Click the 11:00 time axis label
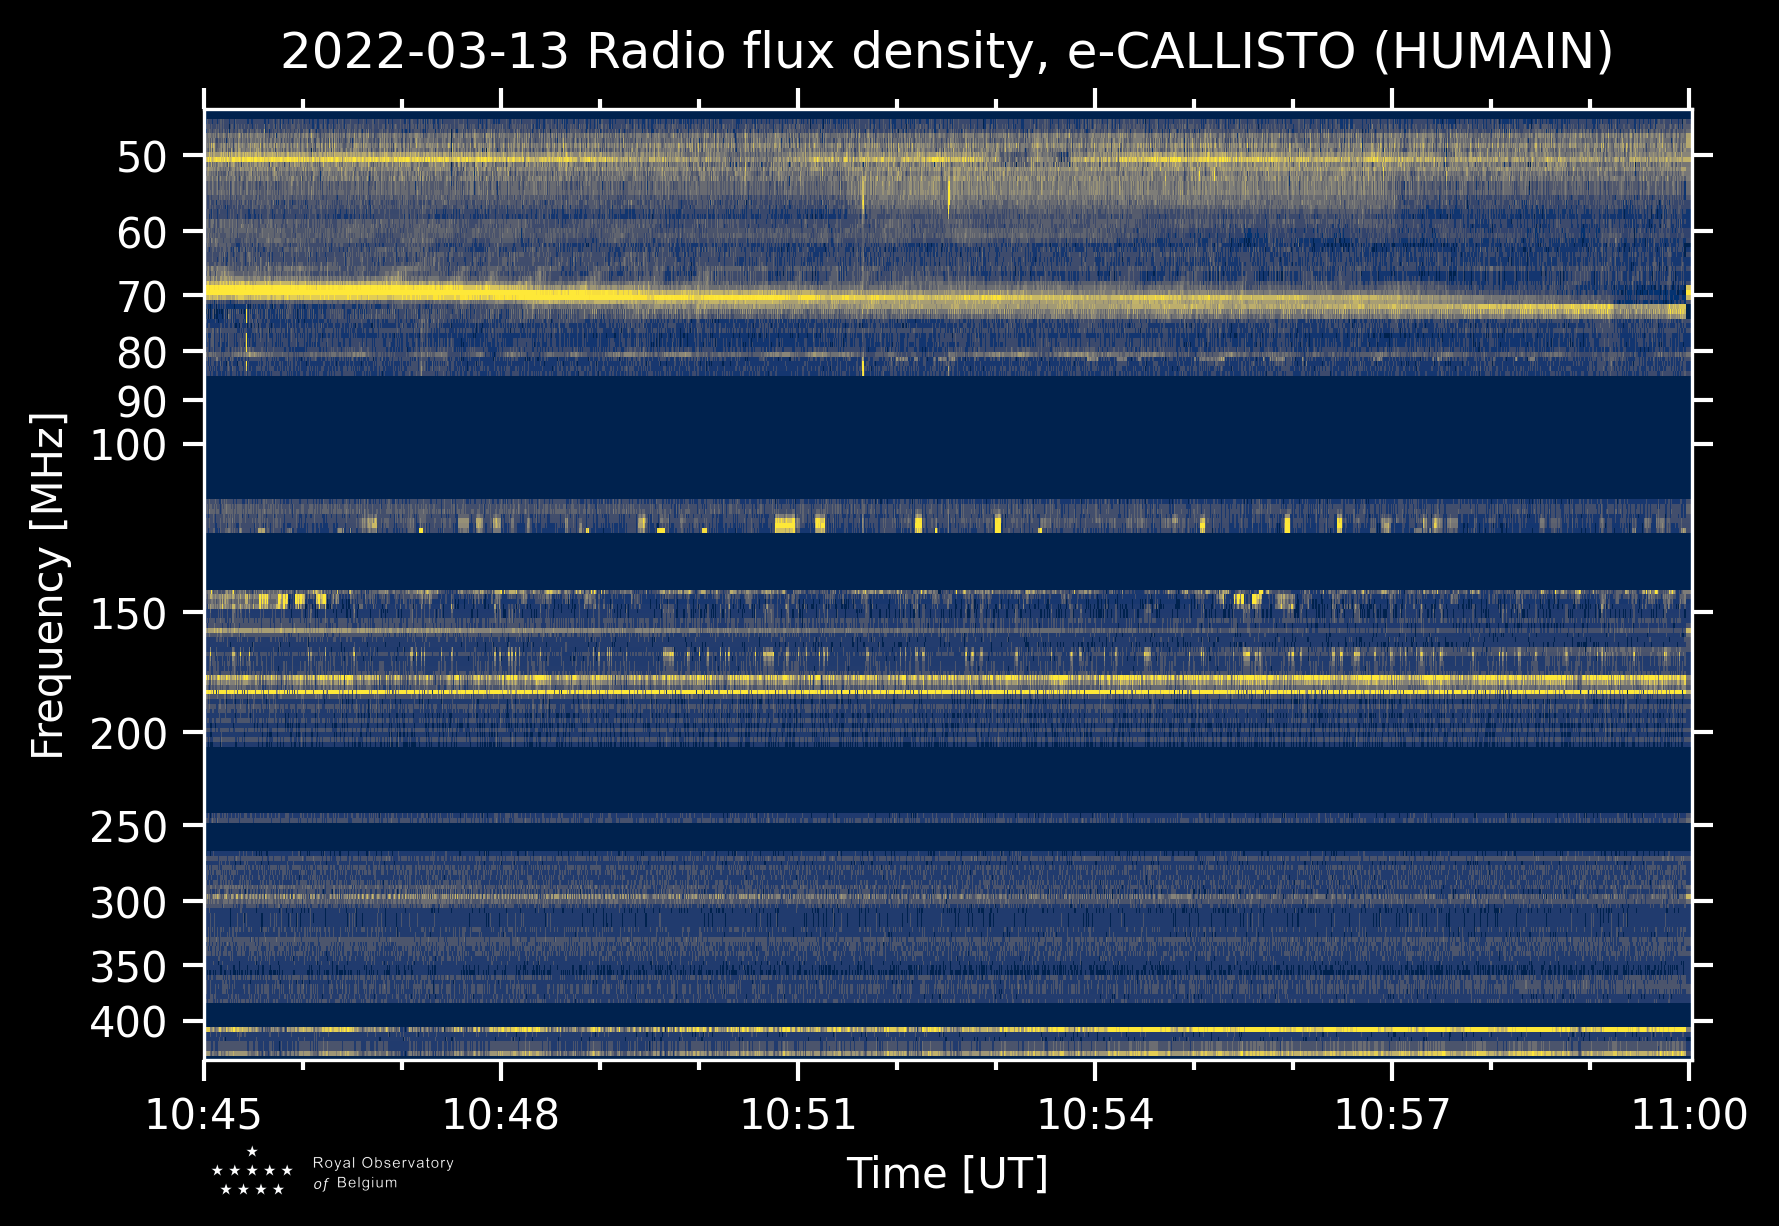Image resolution: width=1779 pixels, height=1226 pixels. pyautogui.click(x=1689, y=1114)
